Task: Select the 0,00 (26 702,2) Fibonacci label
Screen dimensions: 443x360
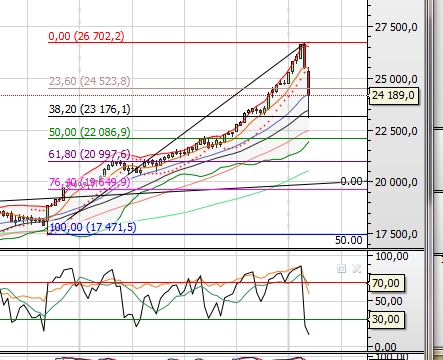Action: [x=86, y=36]
